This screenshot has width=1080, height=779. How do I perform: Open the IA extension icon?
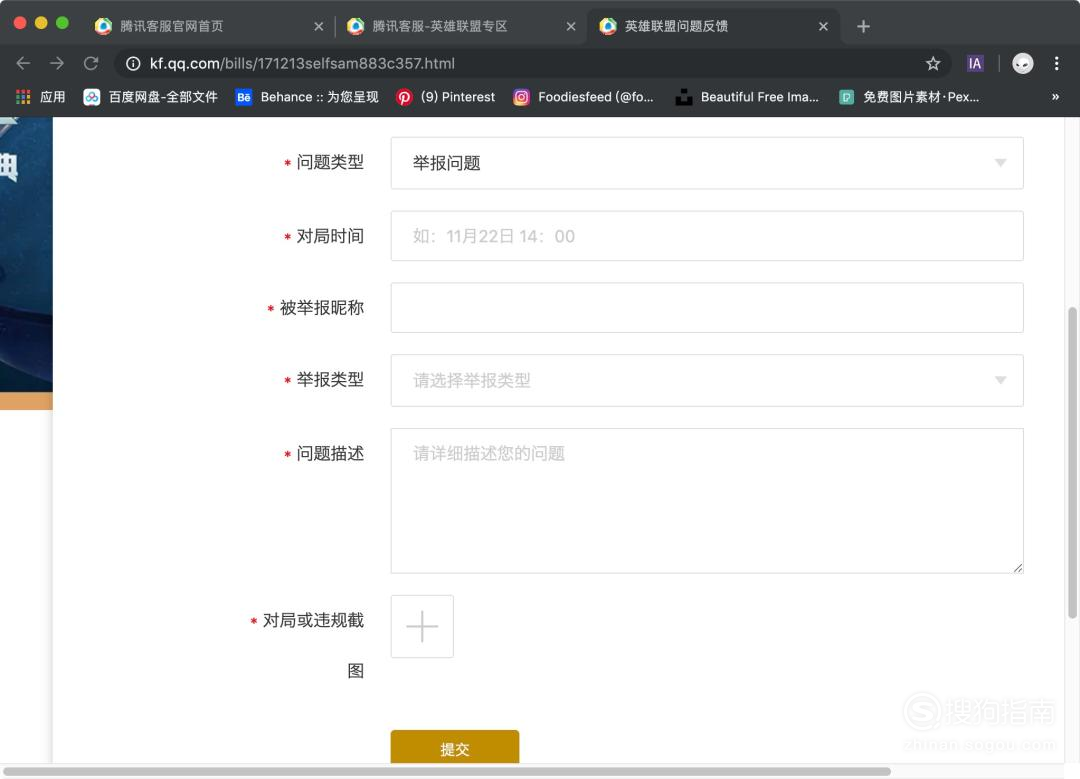pyautogui.click(x=975, y=63)
